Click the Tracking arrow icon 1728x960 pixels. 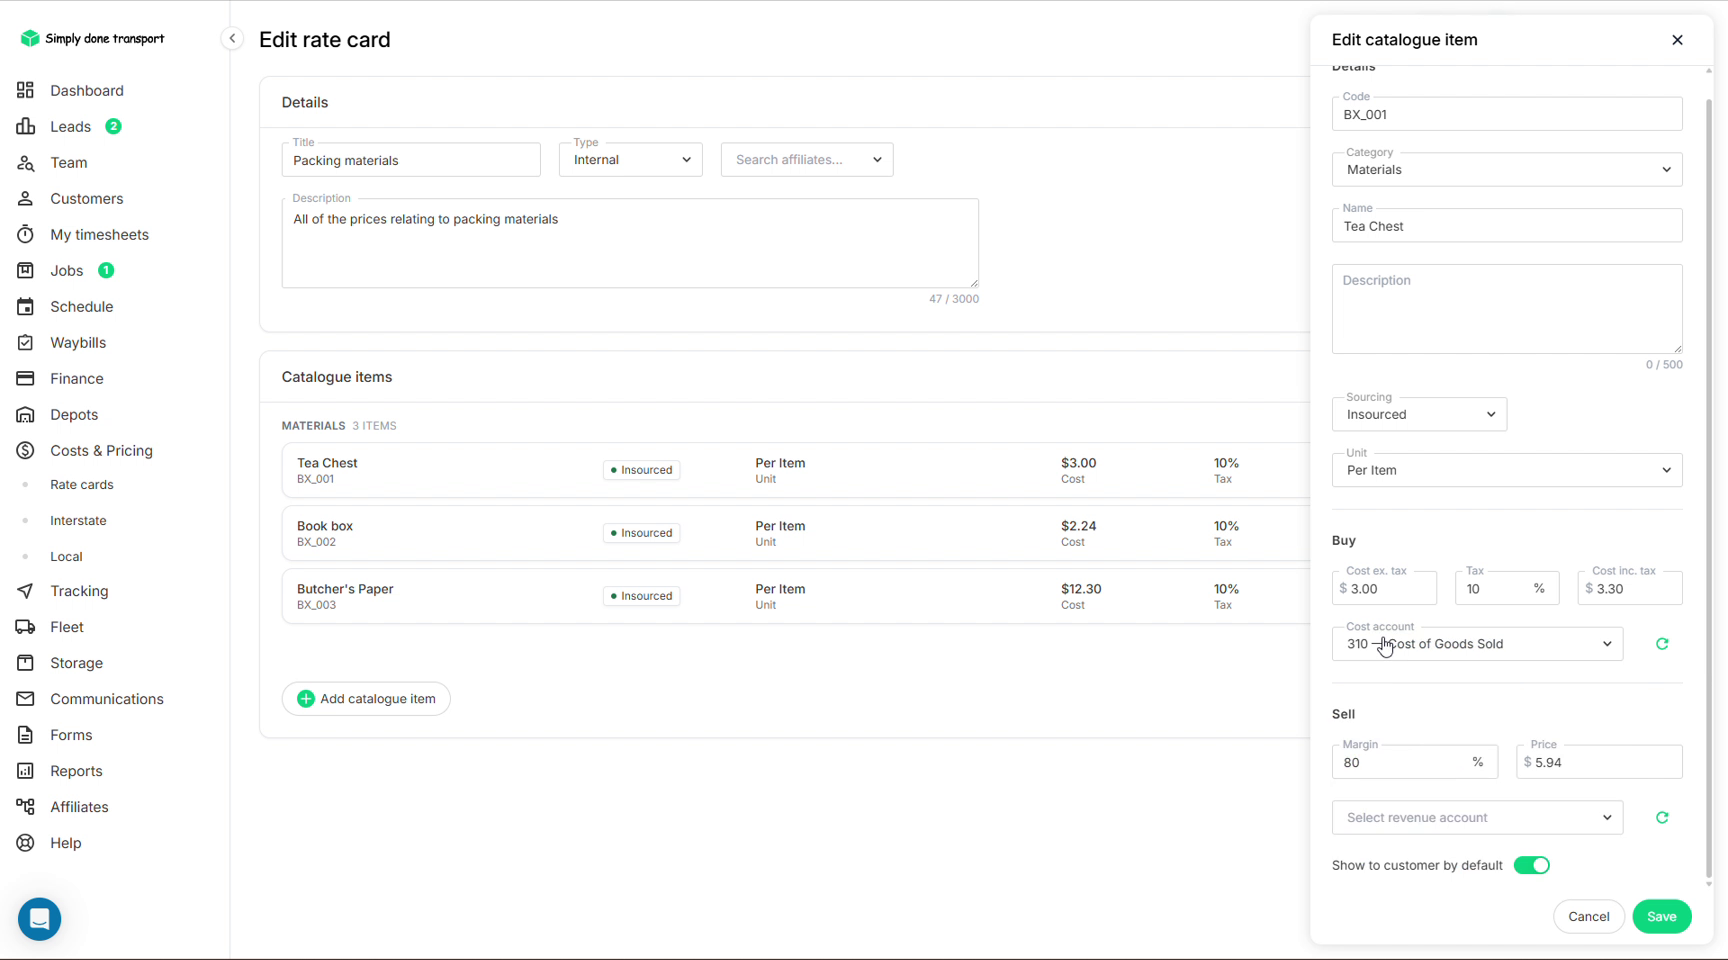click(x=25, y=591)
